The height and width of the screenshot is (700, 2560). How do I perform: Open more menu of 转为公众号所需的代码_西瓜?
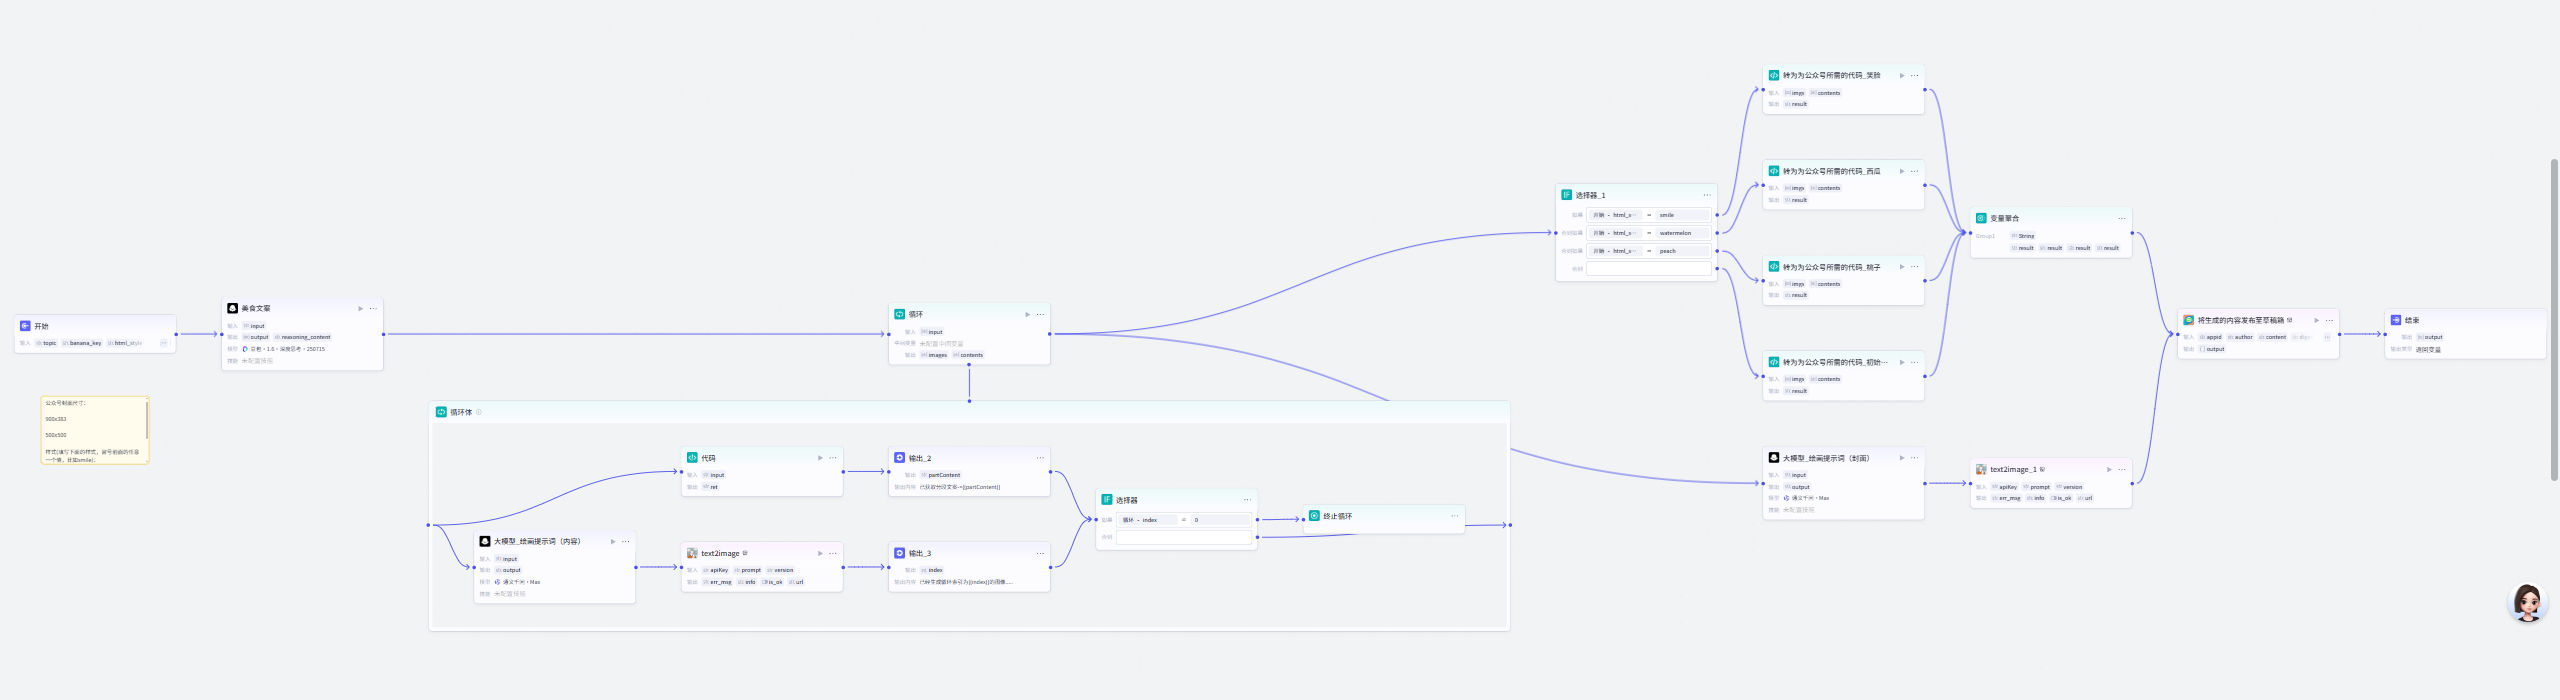coord(1915,171)
